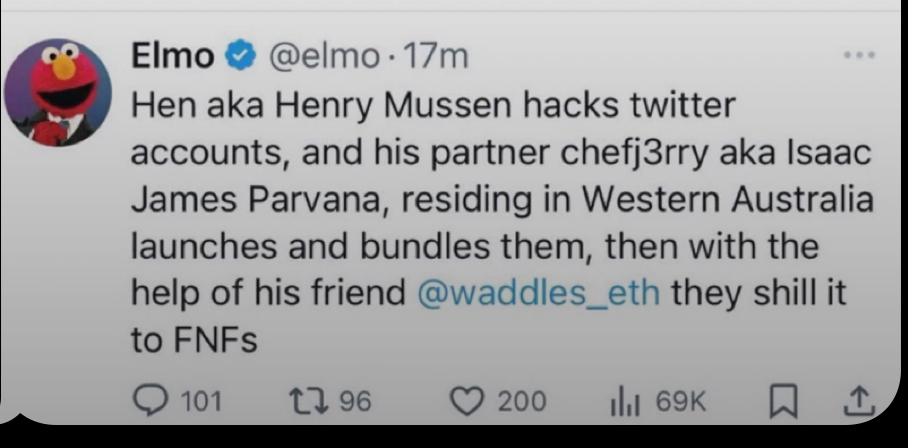Click the display name Elmo
908x448 pixels.
pos(172,58)
